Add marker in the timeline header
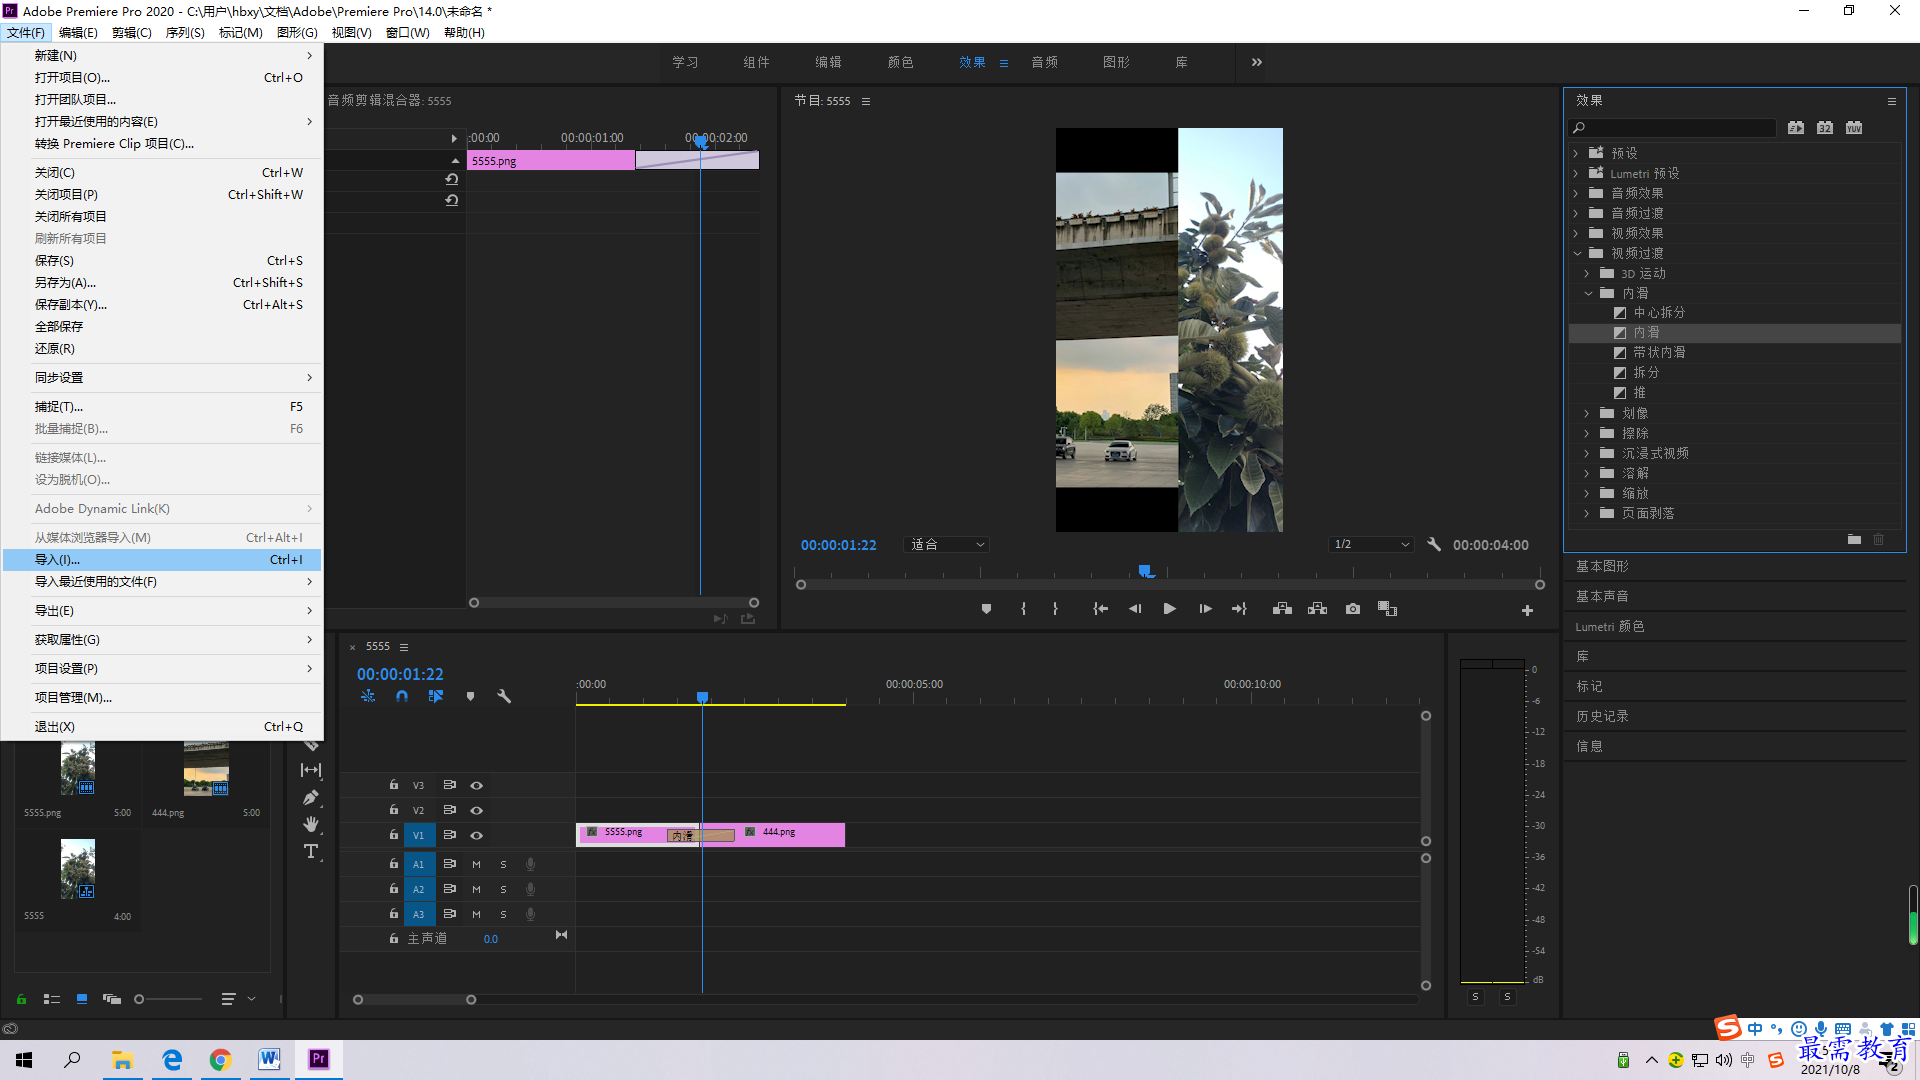Viewport: 1920px width, 1080px height. tap(470, 696)
